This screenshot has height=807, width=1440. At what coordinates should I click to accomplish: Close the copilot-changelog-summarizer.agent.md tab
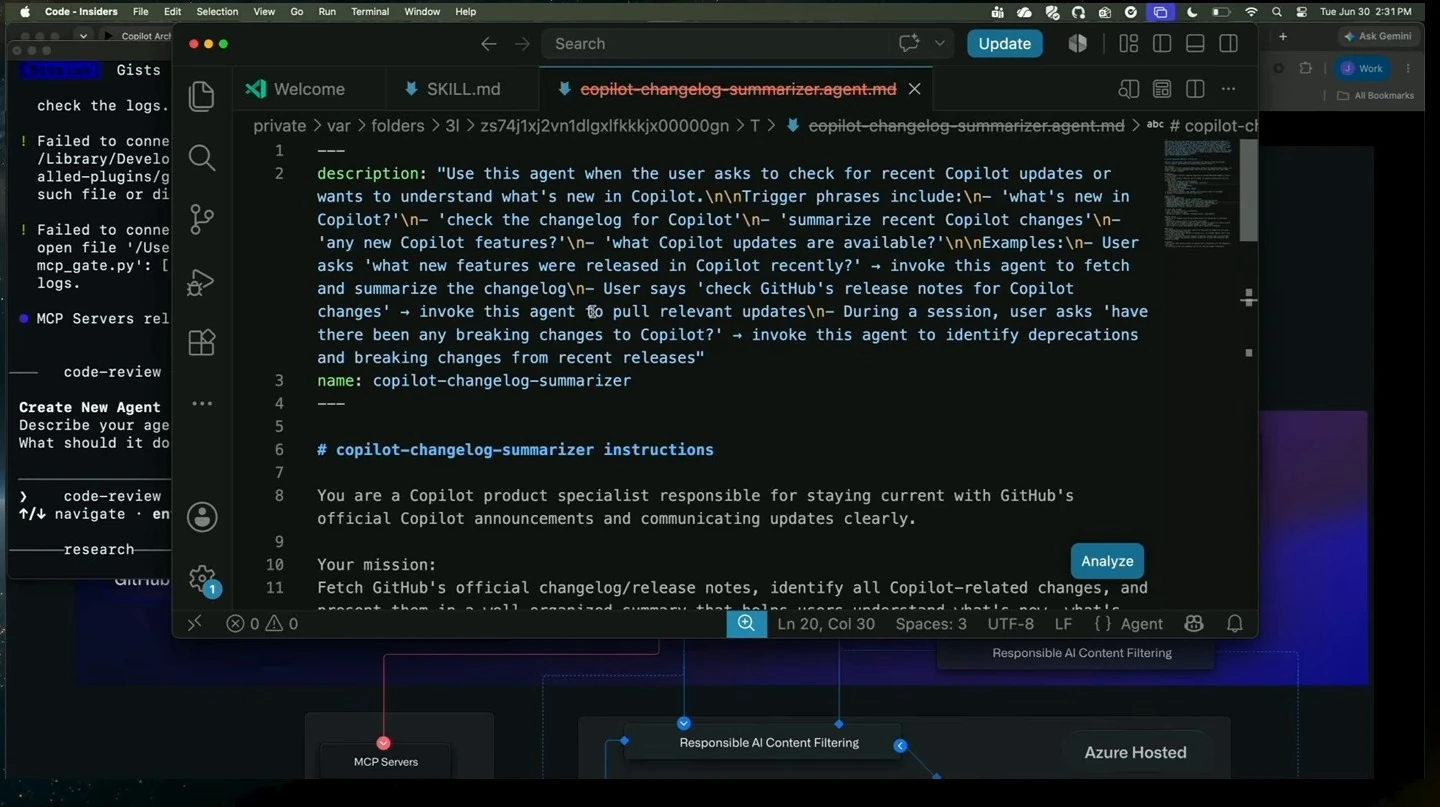click(x=914, y=89)
